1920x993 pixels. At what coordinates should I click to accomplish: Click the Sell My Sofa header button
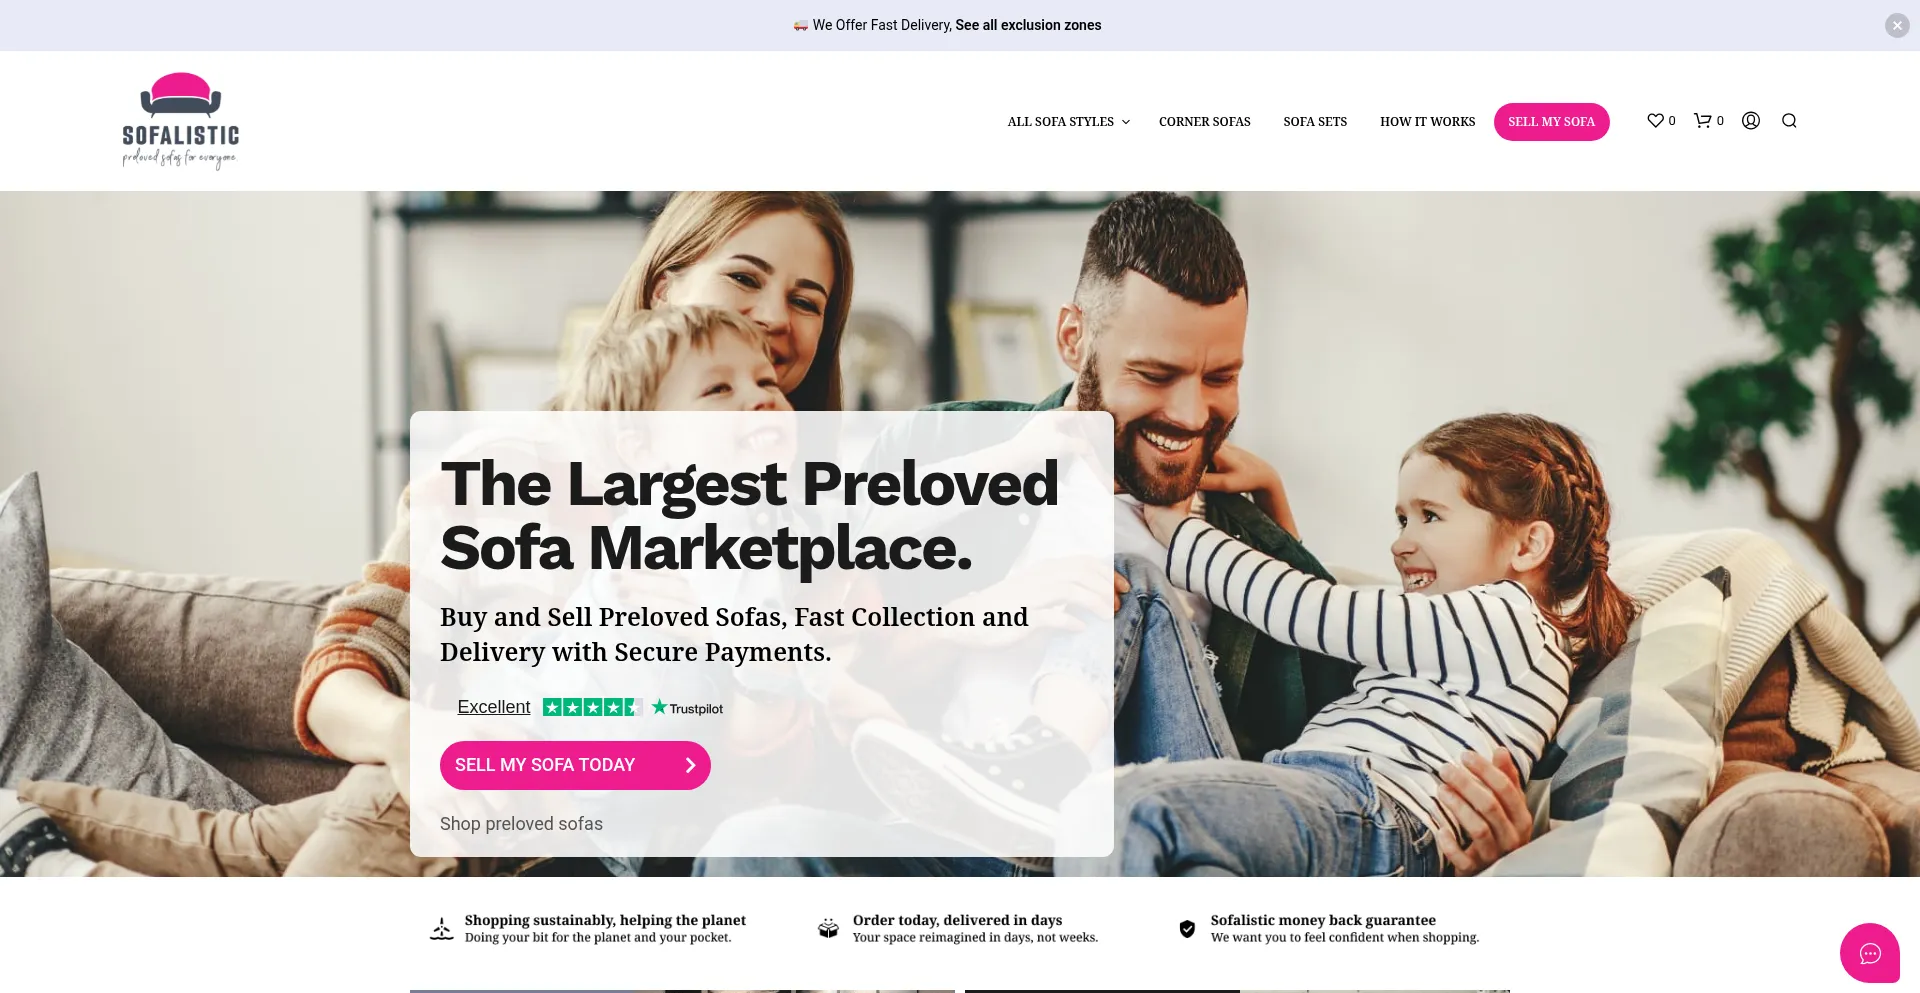click(x=1551, y=122)
